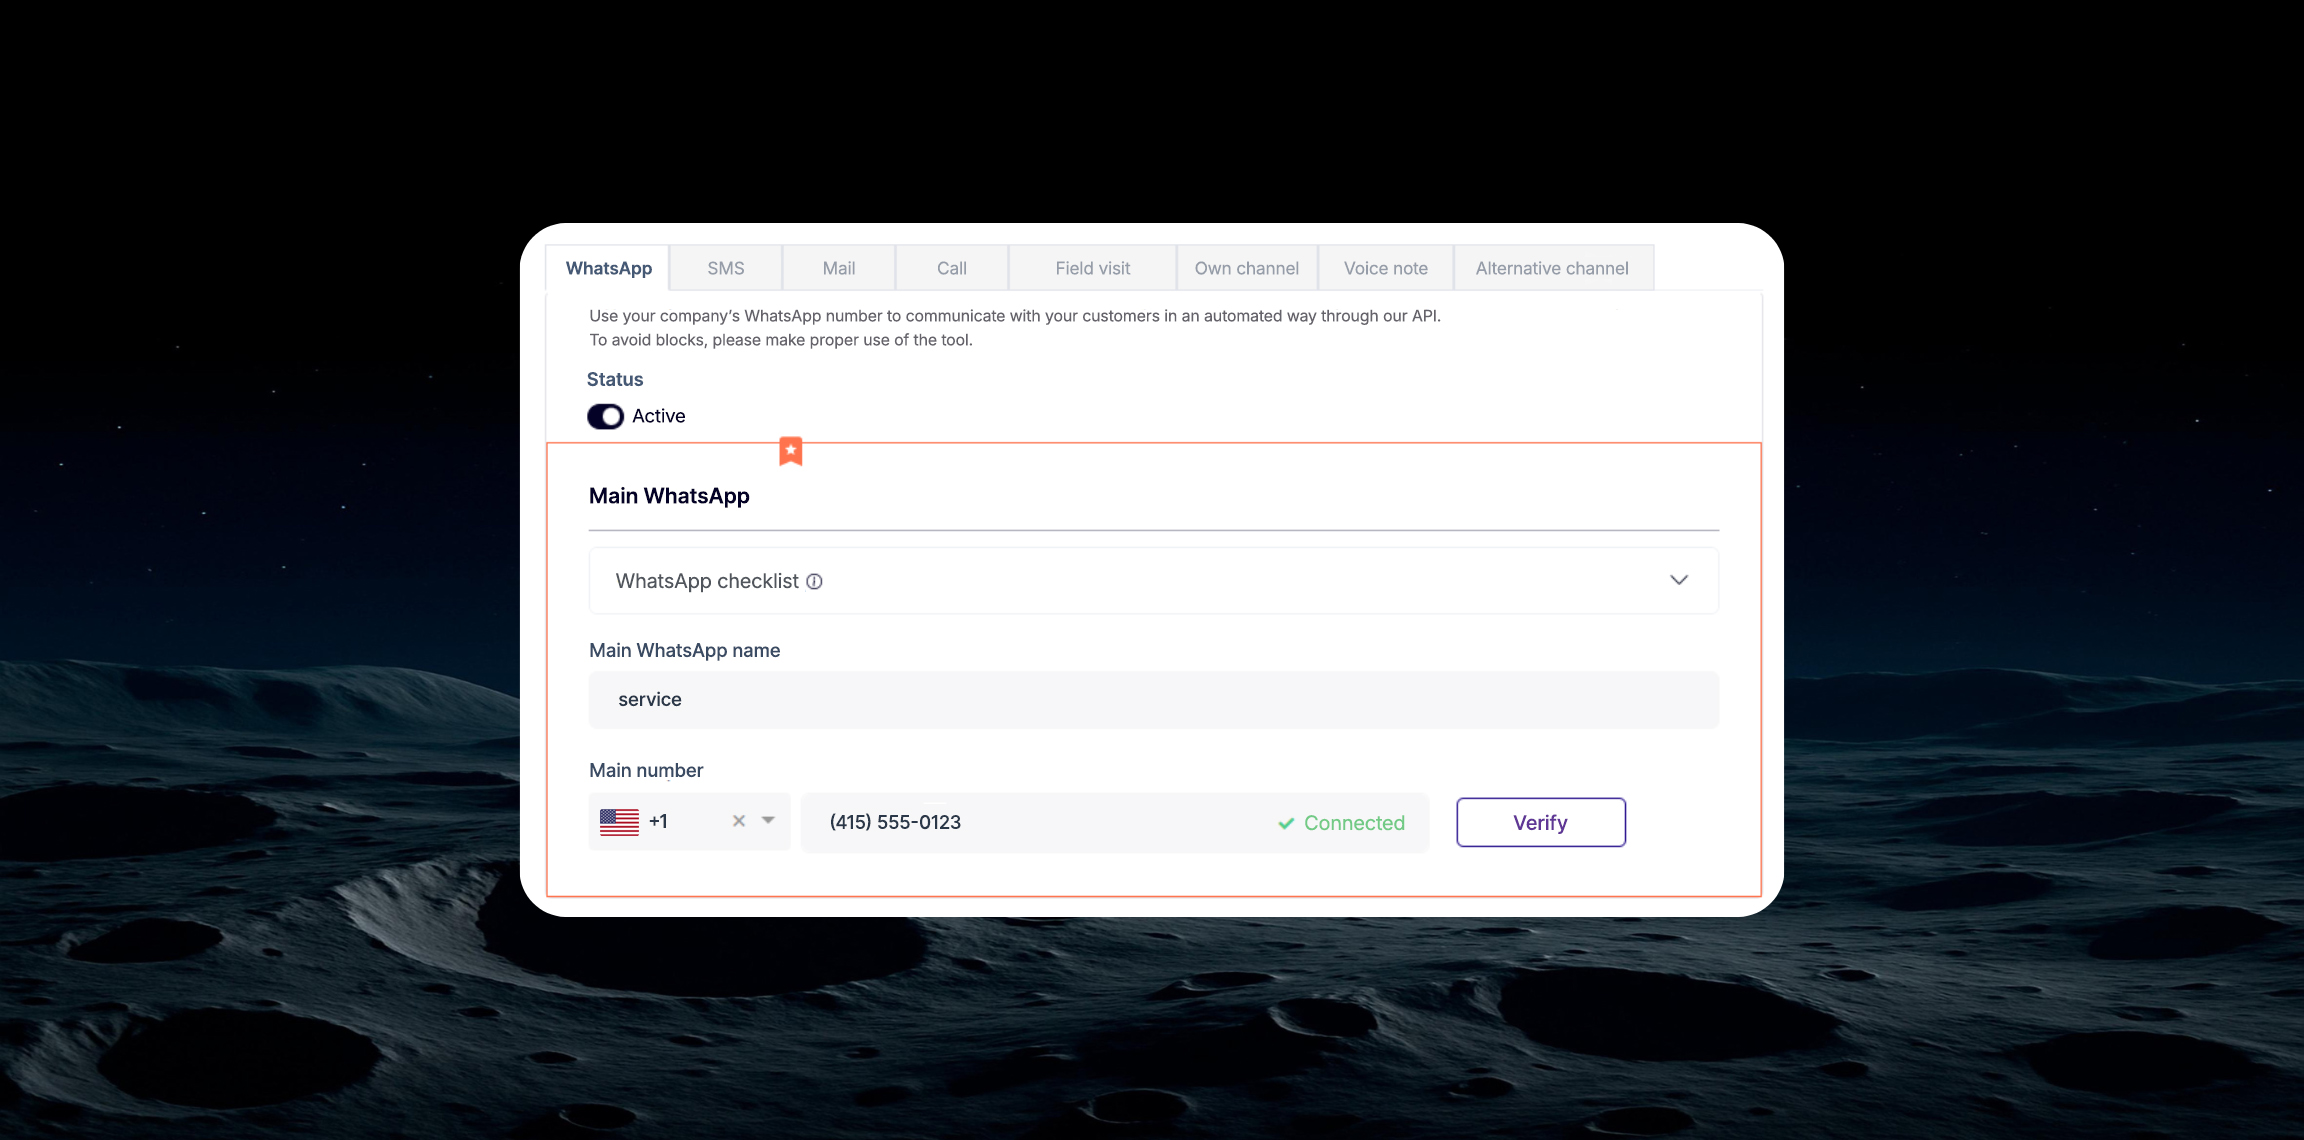Click the US flag icon
The image size is (2304, 1140).
(x=619, y=822)
